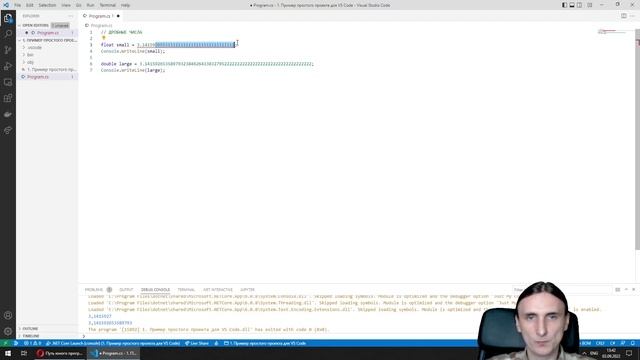Screen dimensions: 640x360
Task: Click .NET Core Launch config in status bar
Action: [113, 343]
